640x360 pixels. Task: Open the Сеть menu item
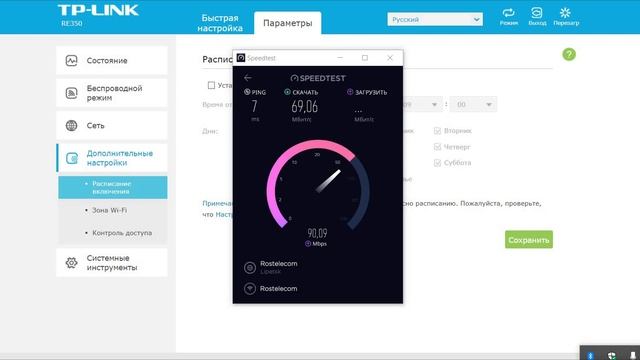[x=112, y=125]
